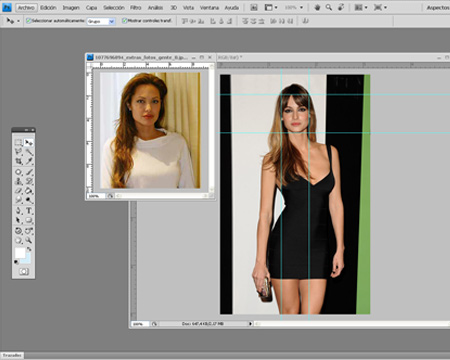
Task: Select the Eraser tool
Action: tap(18, 191)
